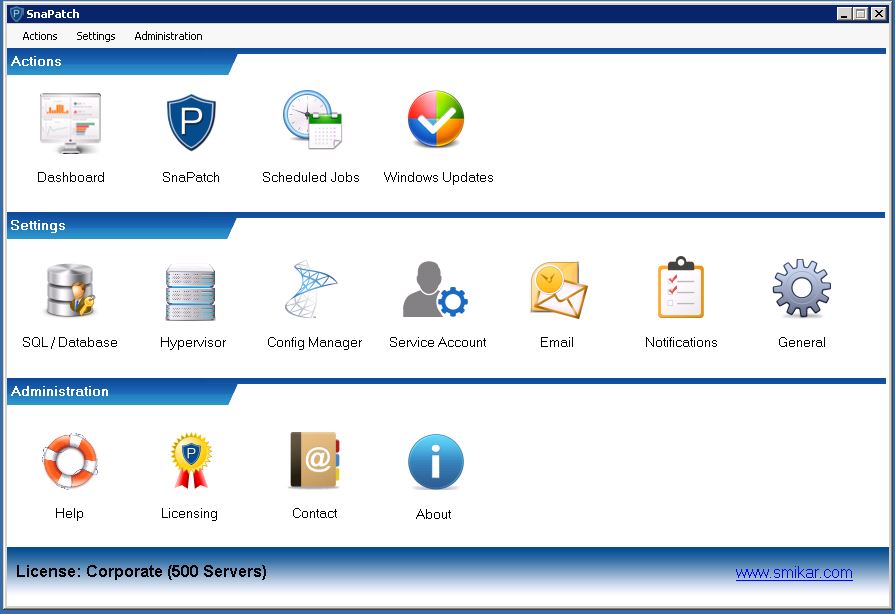Image resolution: width=895 pixels, height=614 pixels.
Task: Open Scheduled Jobs clock and calendar icon
Action: [x=312, y=120]
